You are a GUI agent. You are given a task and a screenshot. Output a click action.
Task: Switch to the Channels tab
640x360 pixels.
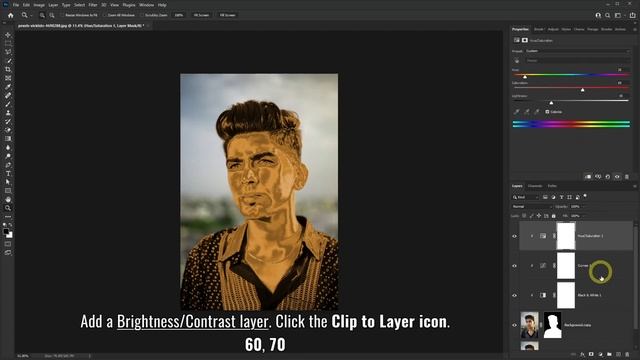(x=535, y=186)
